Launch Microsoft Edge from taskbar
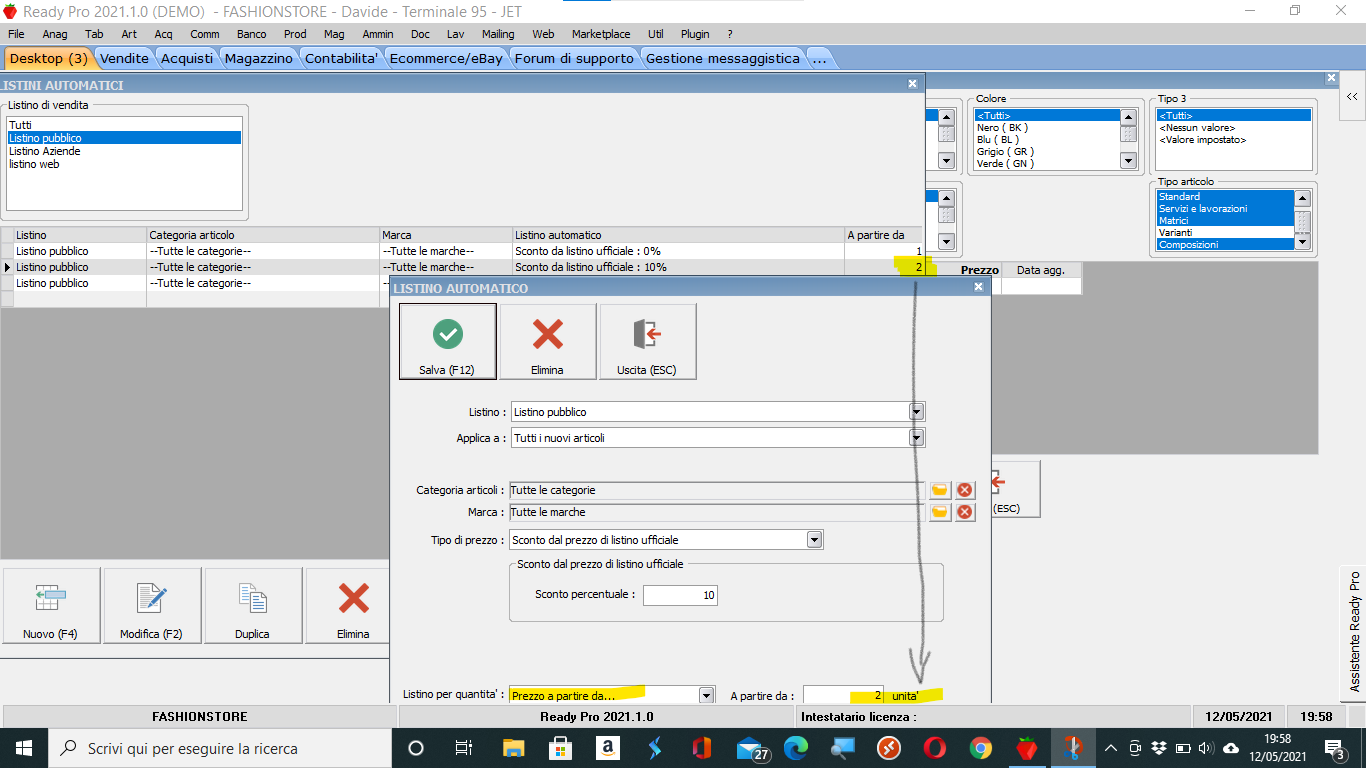 [796, 748]
